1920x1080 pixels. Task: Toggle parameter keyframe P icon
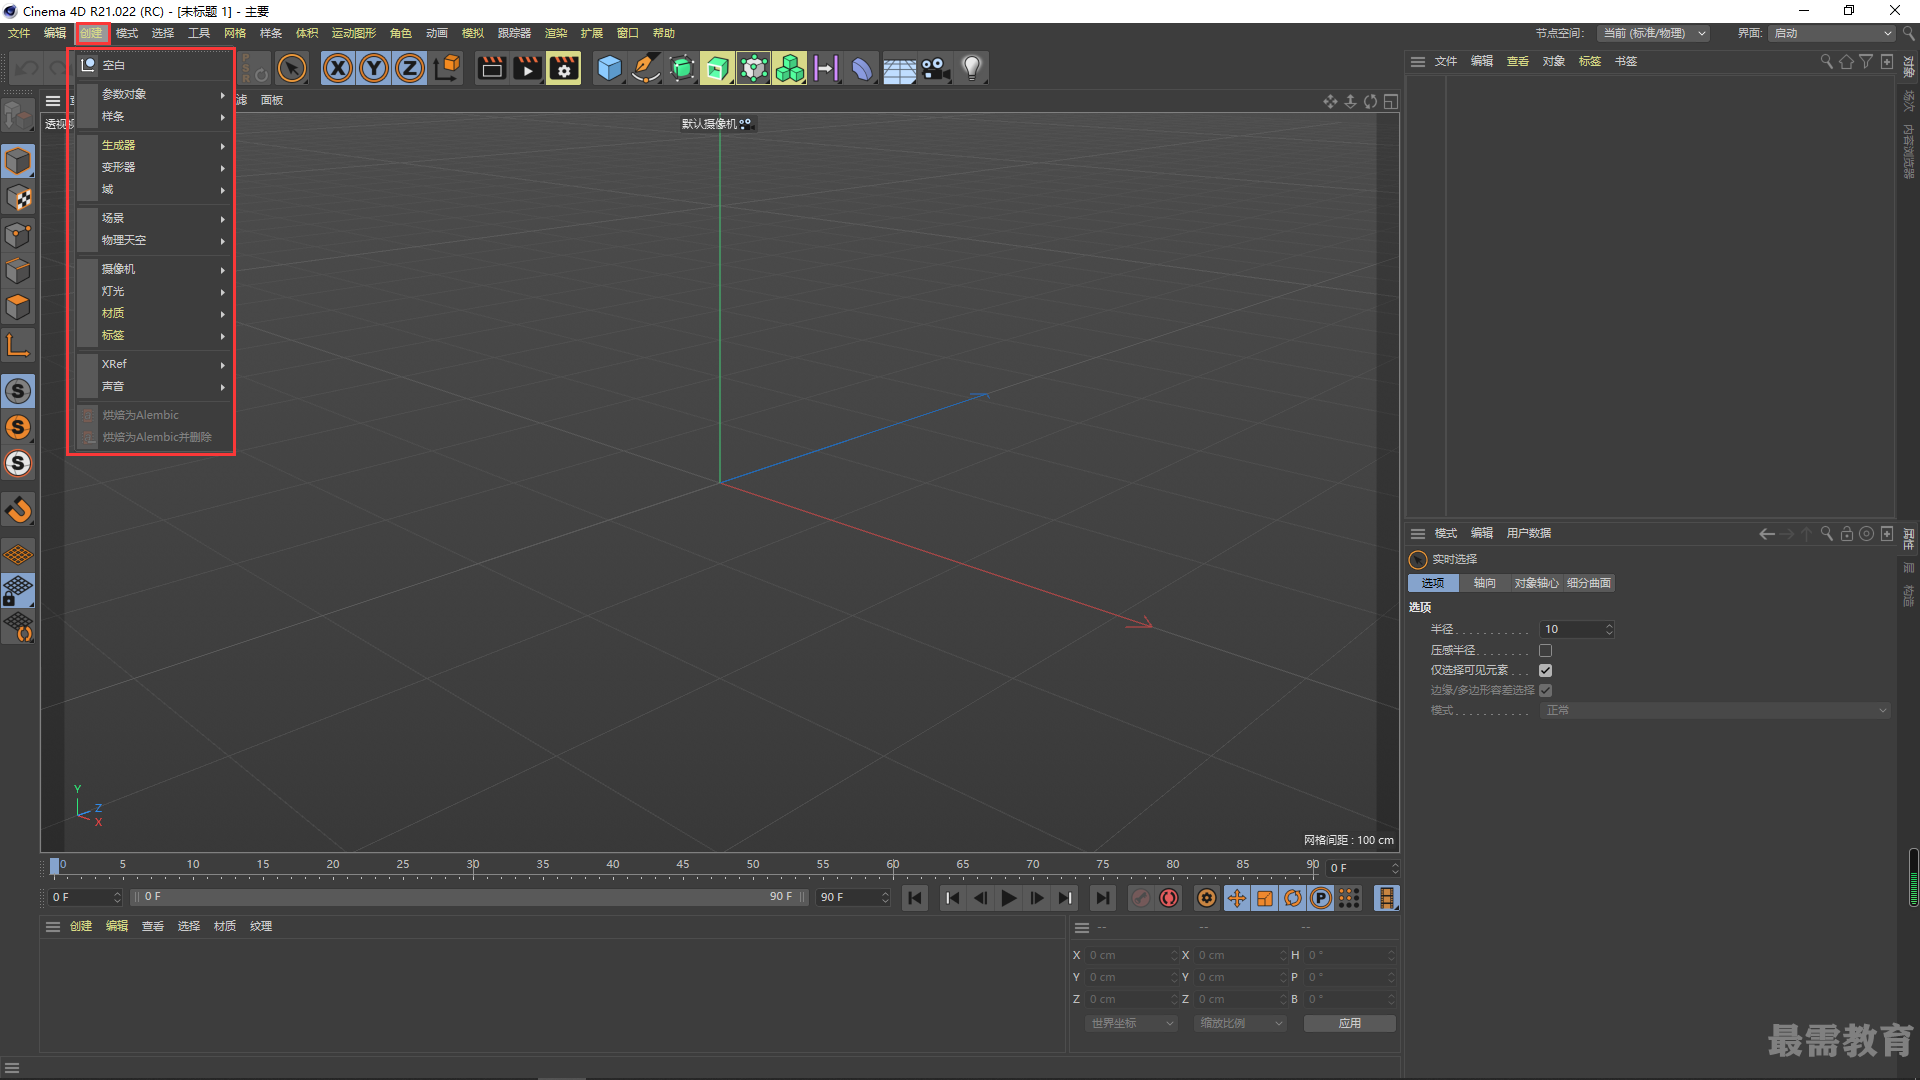[1321, 898]
